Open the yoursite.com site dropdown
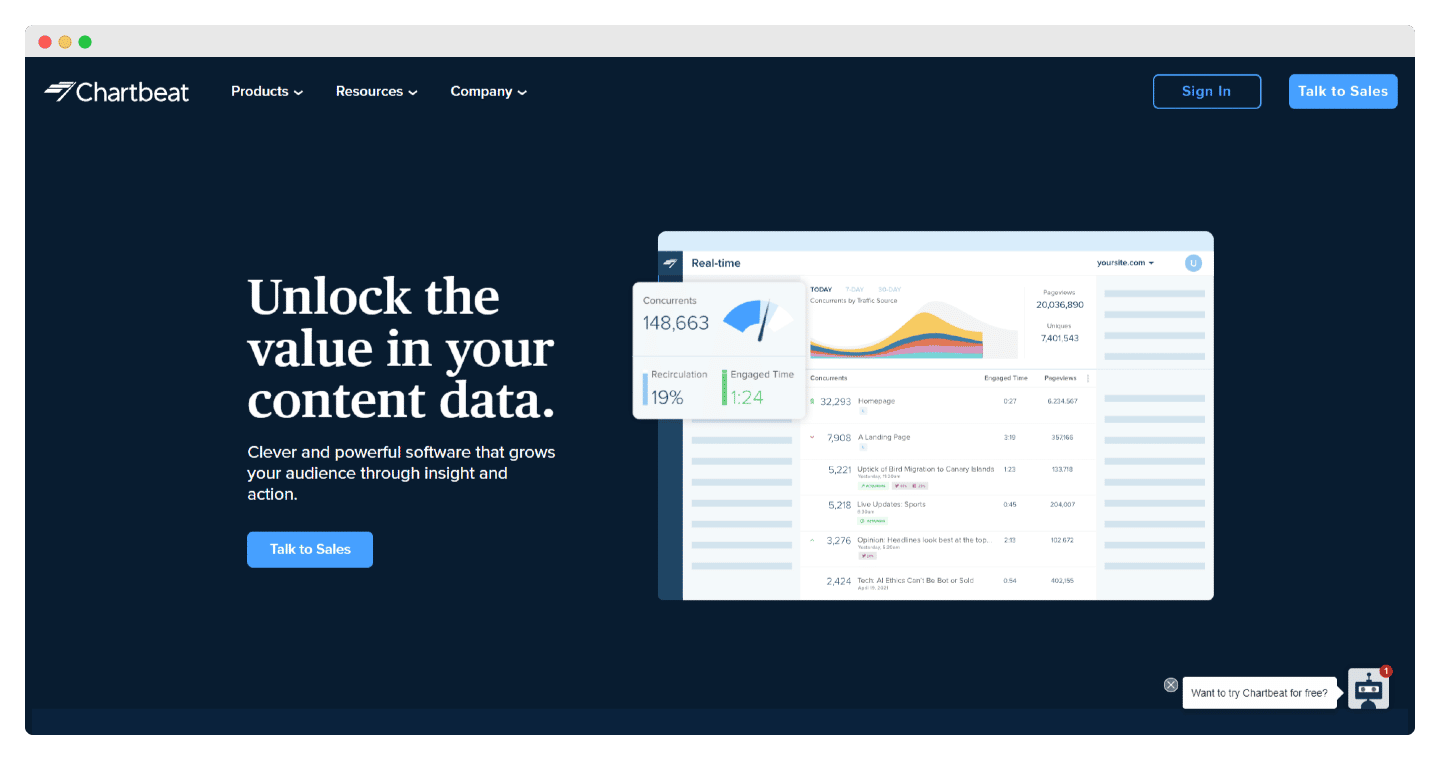The height and width of the screenshot is (760, 1440). [1125, 263]
